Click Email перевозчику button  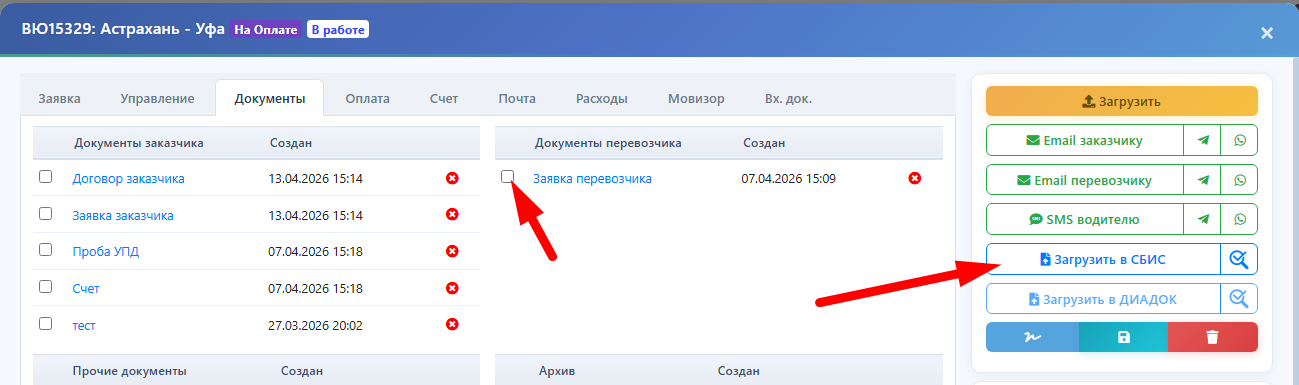(x=1085, y=180)
